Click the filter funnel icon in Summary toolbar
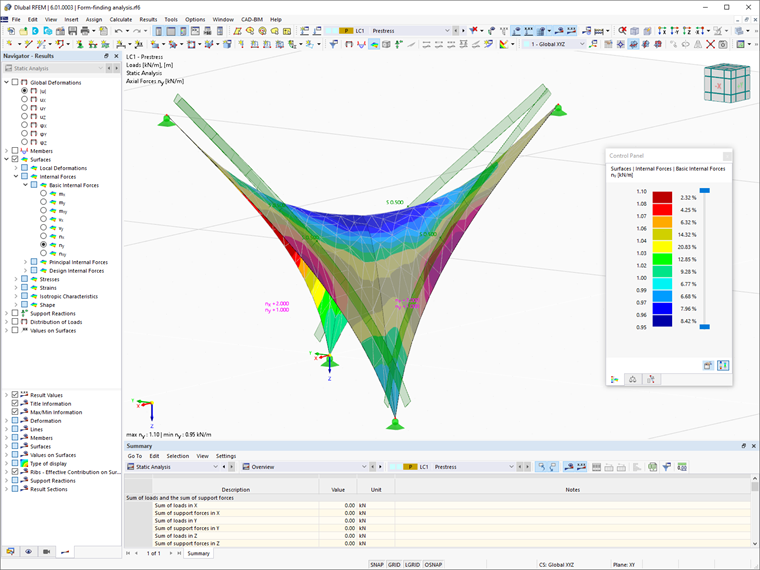This screenshot has height=570, width=760. click(x=667, y=467)
